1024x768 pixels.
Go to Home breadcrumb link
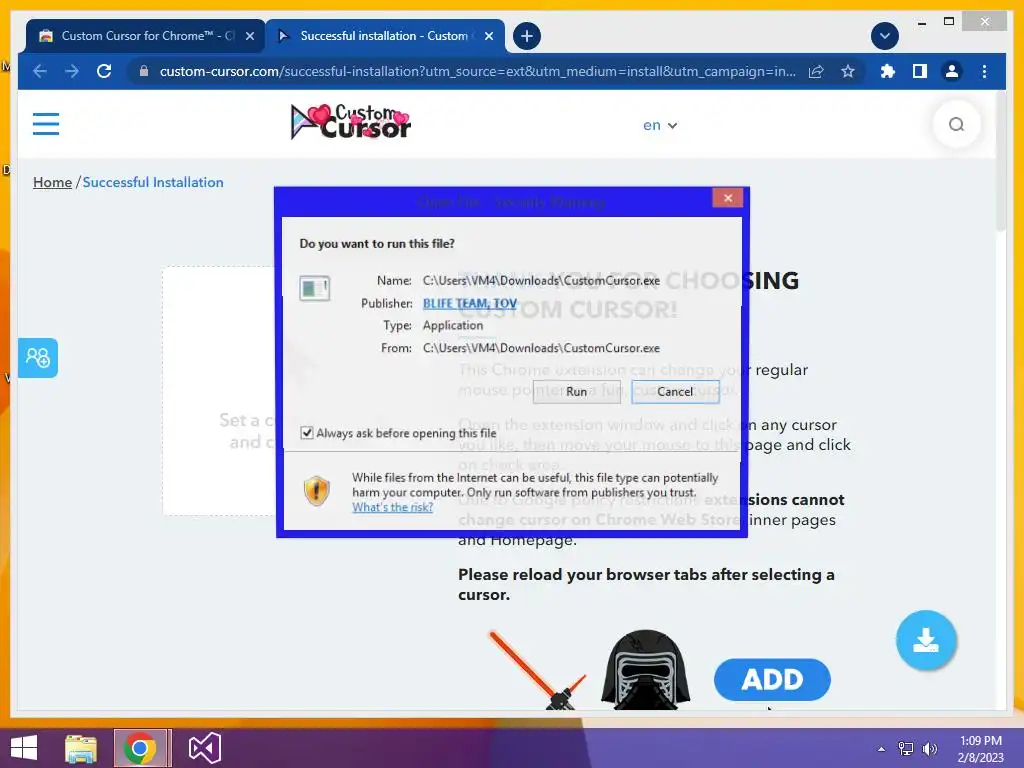point(52,183)
